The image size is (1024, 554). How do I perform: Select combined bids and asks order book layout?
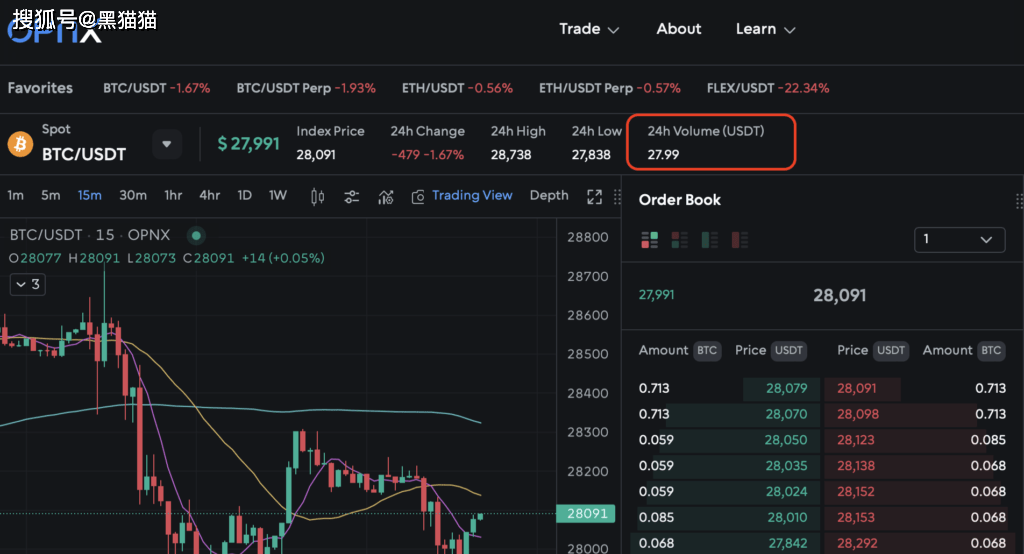(649, 240)
